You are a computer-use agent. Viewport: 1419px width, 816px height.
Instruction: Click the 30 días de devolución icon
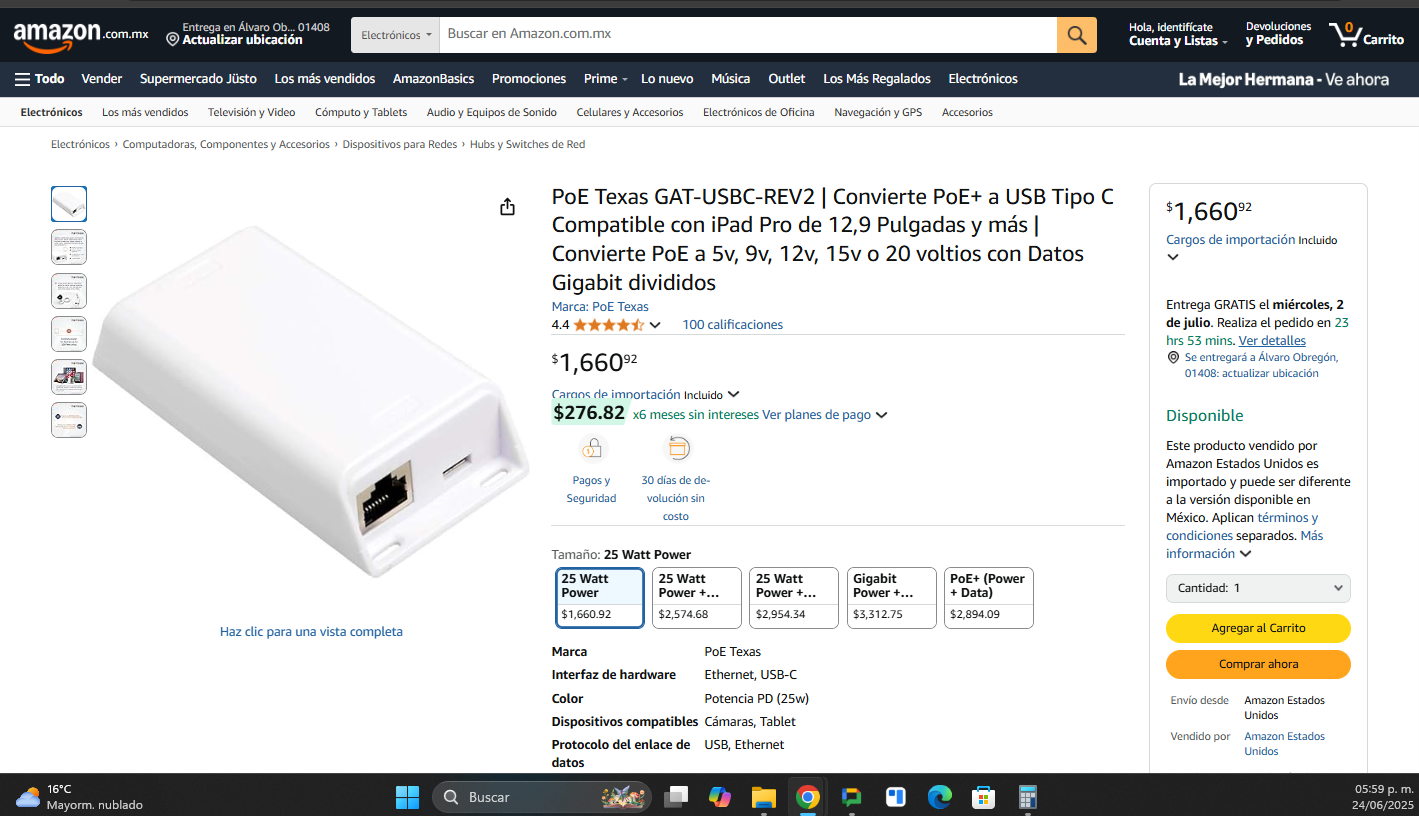[x=678, y=448]
